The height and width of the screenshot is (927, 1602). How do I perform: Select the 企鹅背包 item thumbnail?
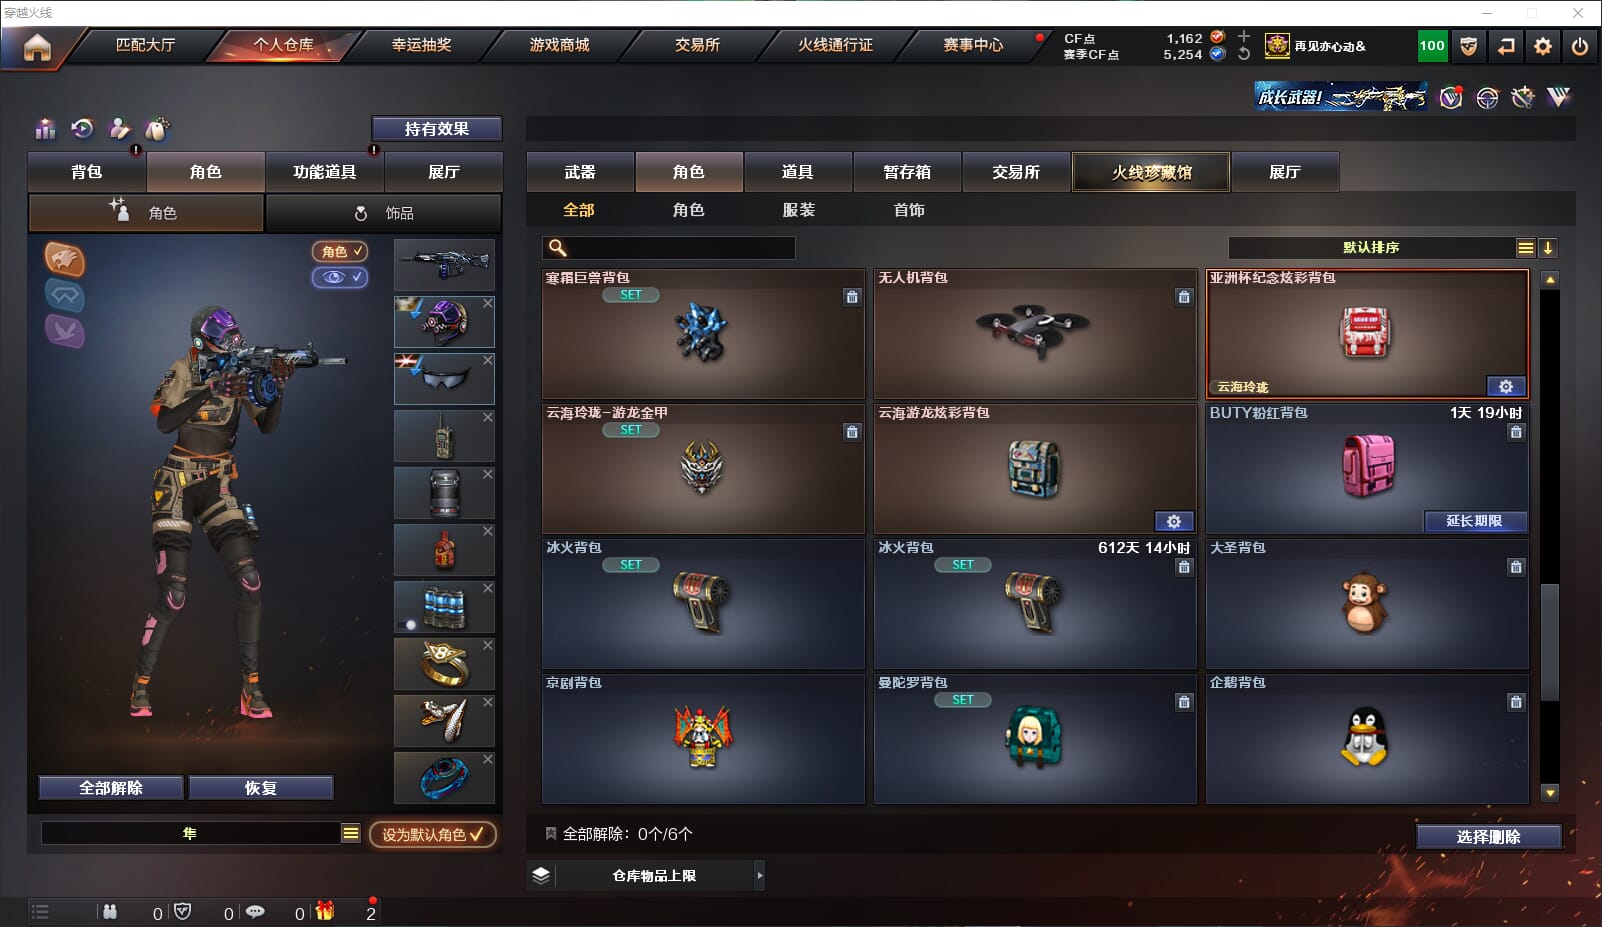point(1365,738)
